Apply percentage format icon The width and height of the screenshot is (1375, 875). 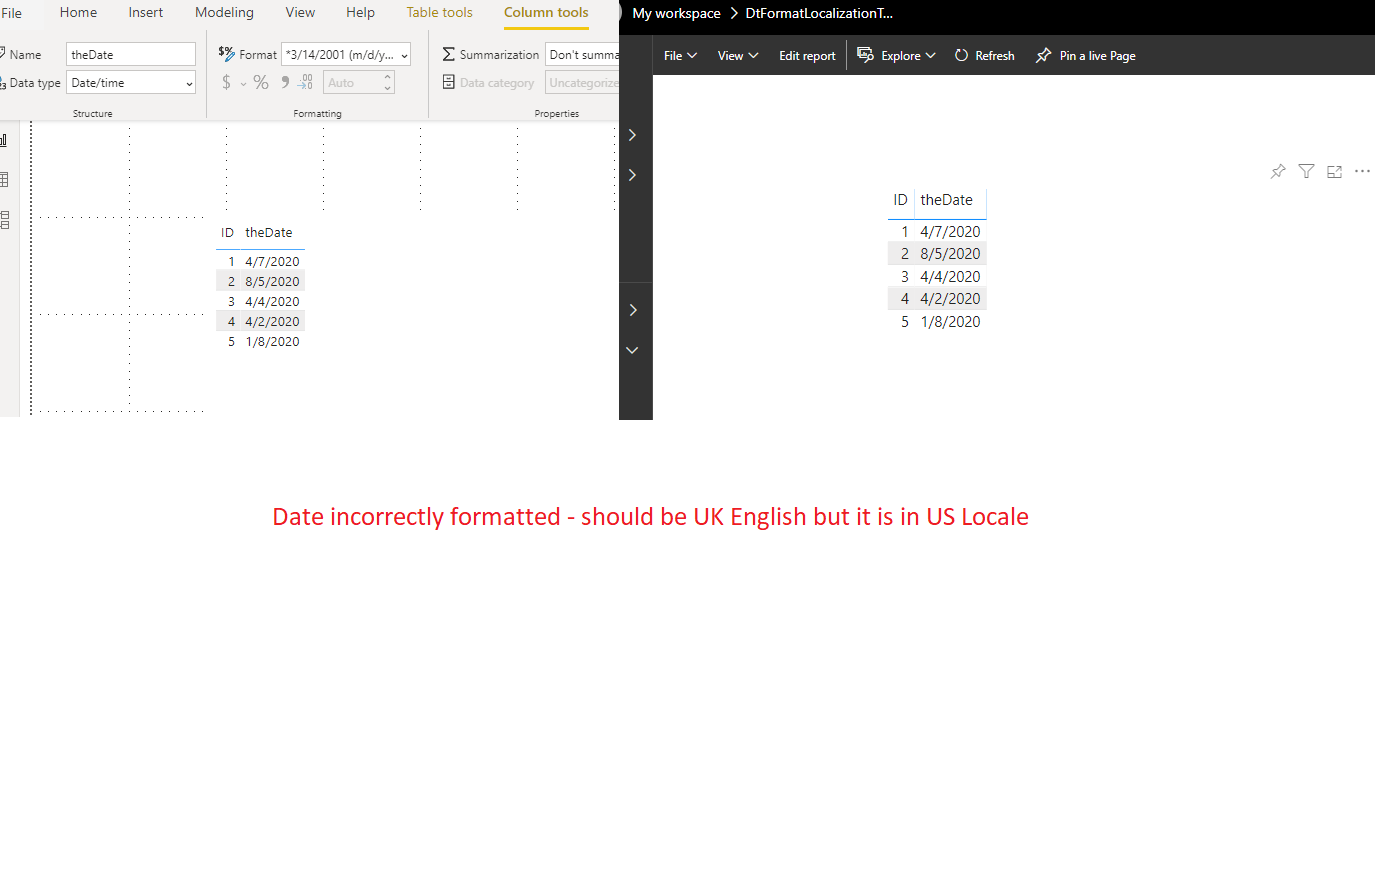click(x=261, y=82)
